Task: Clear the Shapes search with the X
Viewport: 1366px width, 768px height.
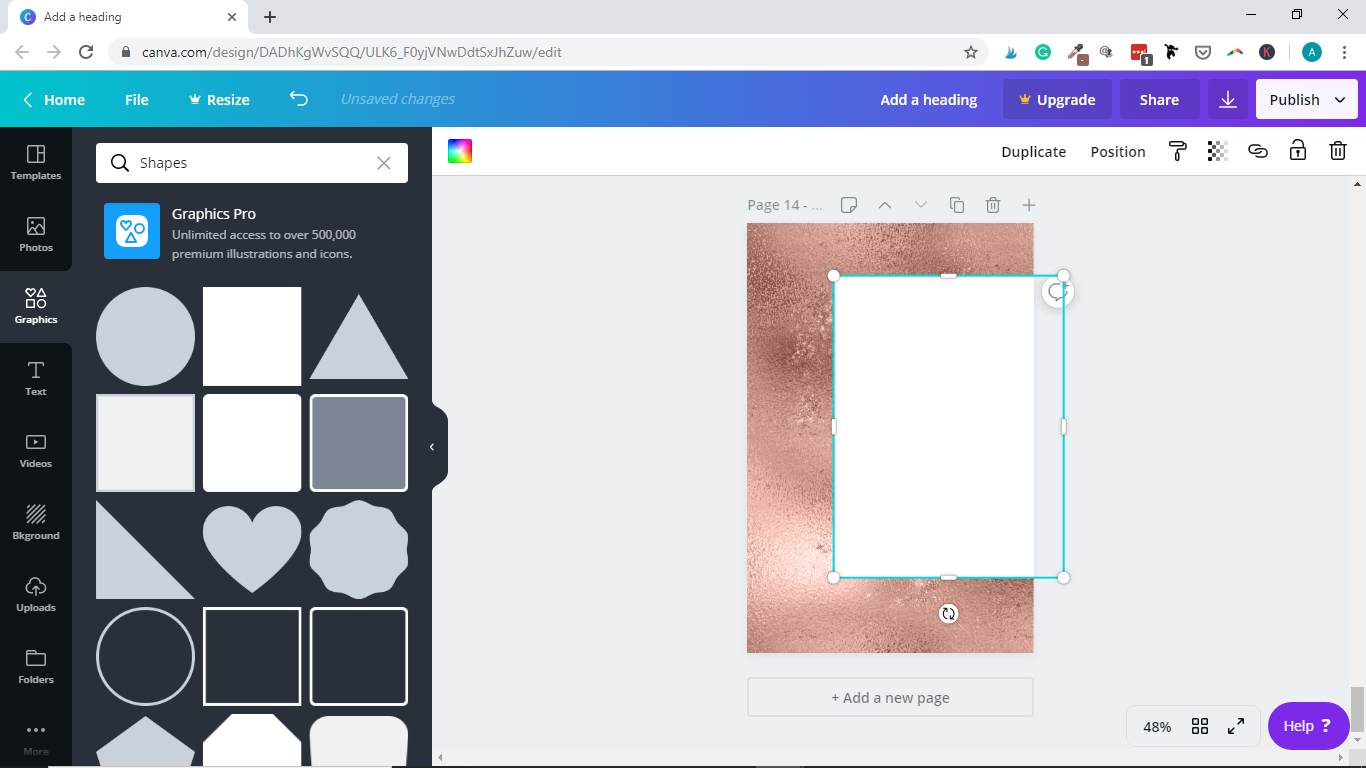Action: pos(384,163)
